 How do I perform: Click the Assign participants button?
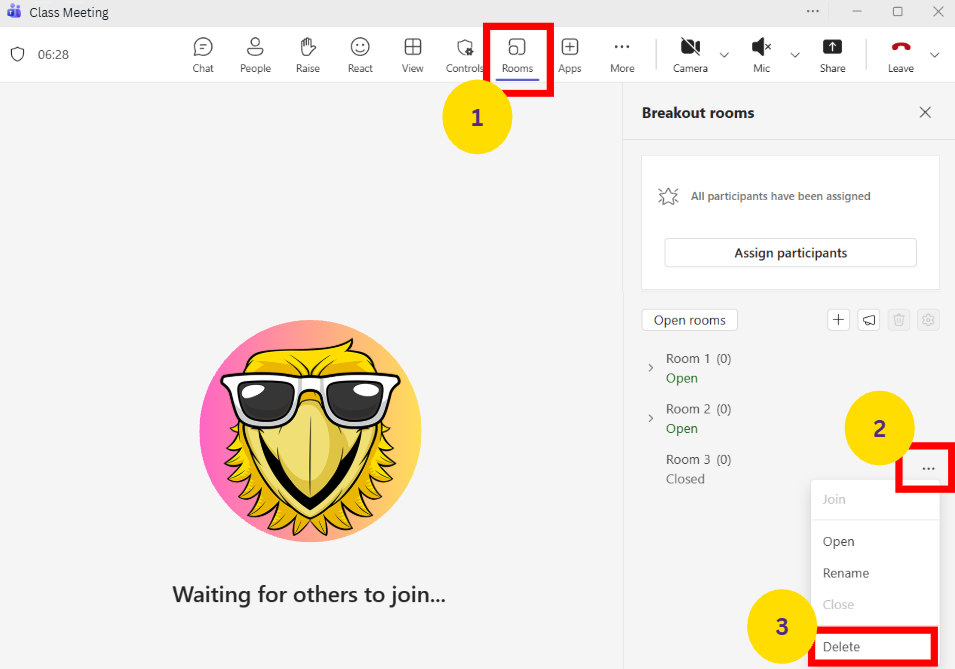point(790,253)
